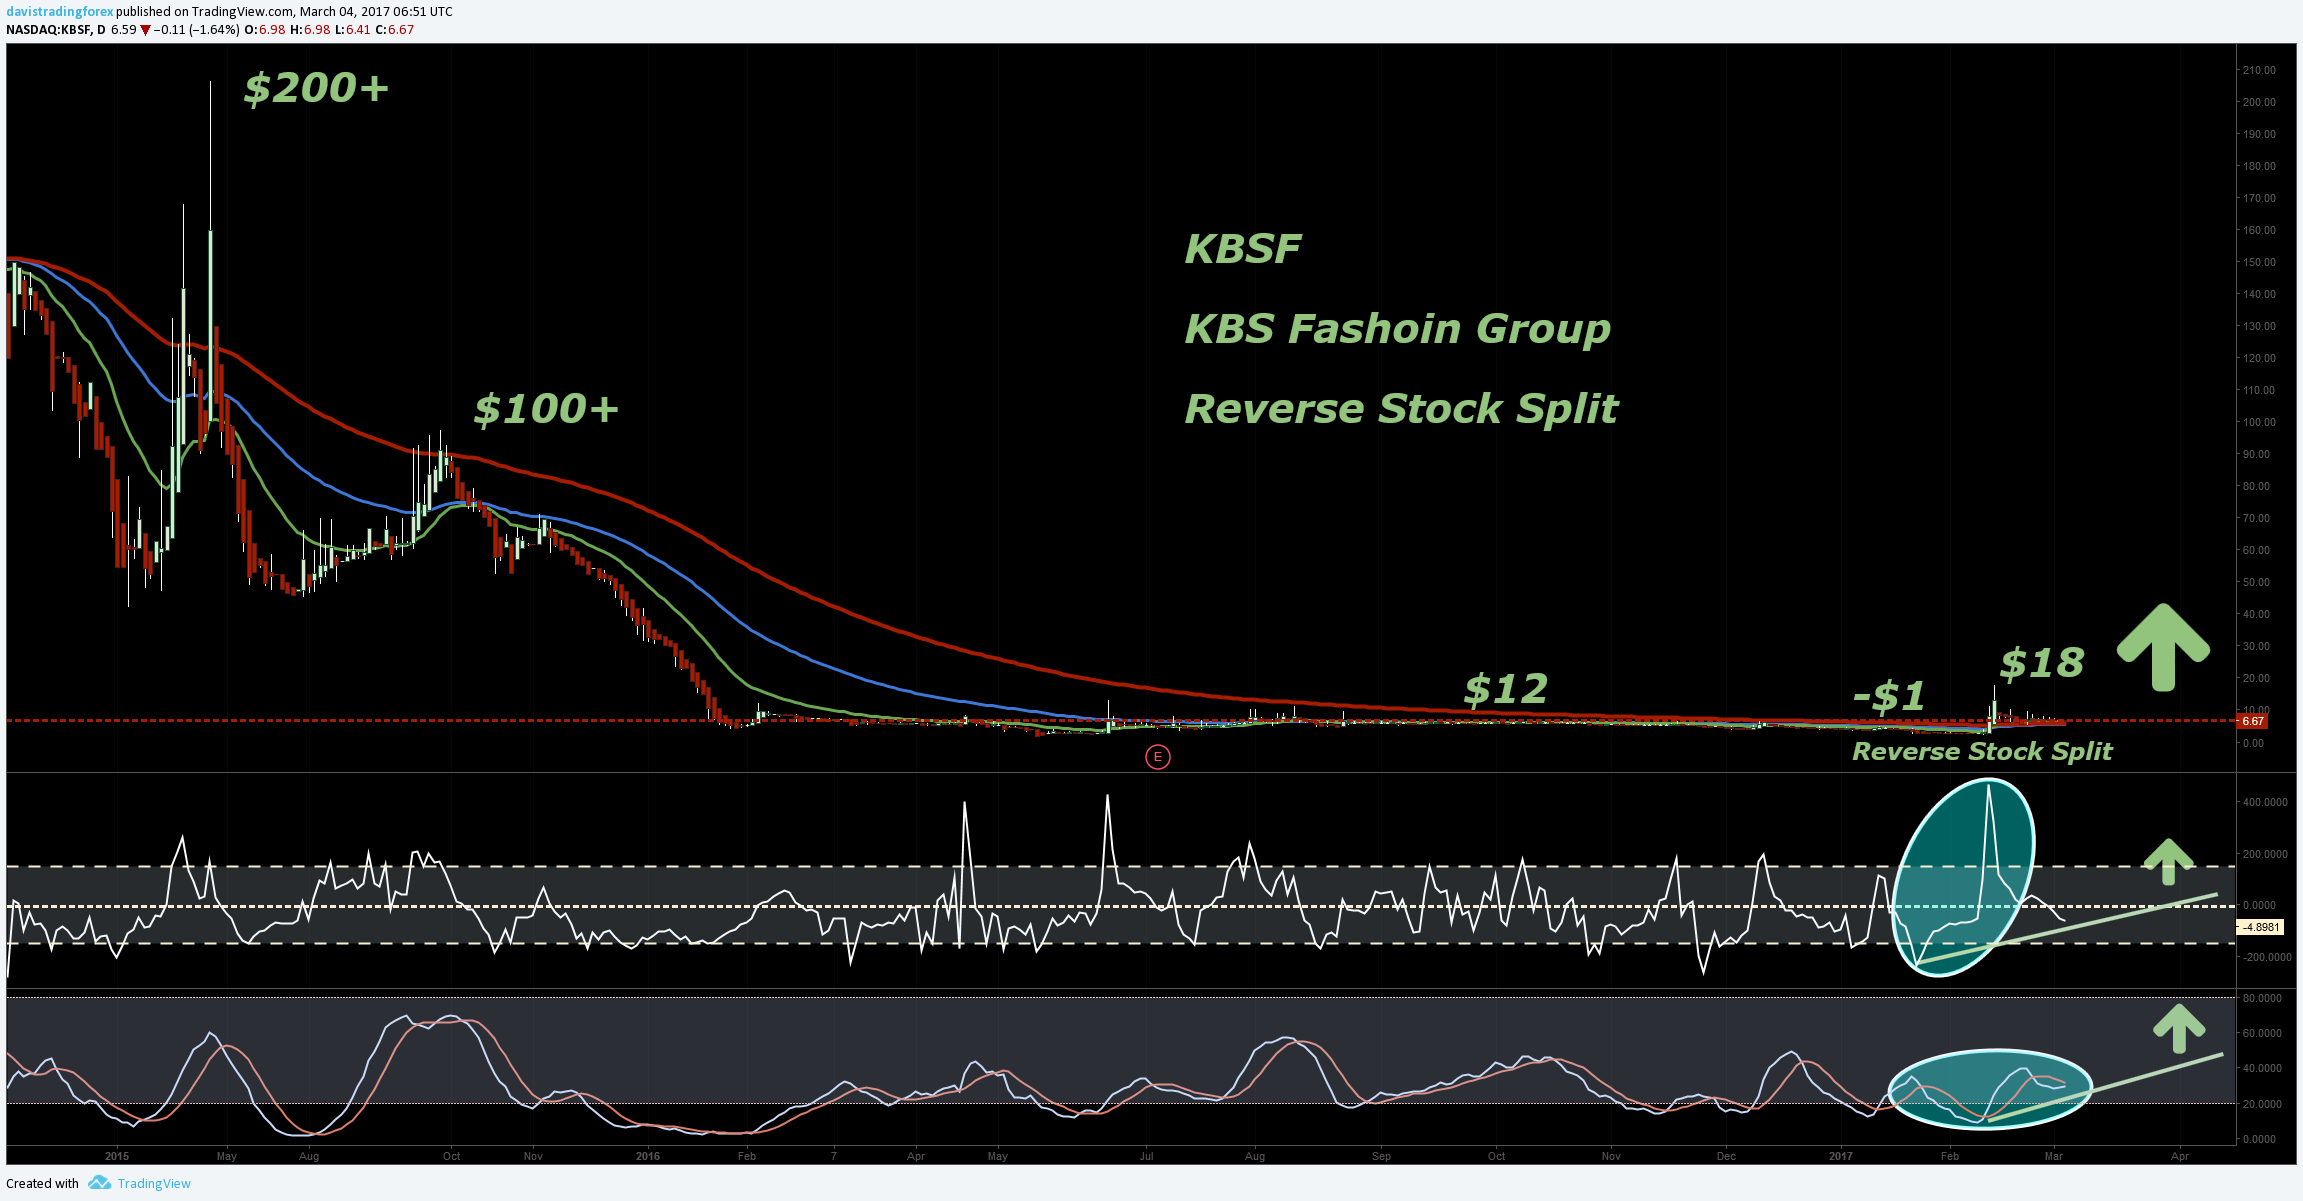Click the 100.00 price axis label

click(x=2259, y=422)
